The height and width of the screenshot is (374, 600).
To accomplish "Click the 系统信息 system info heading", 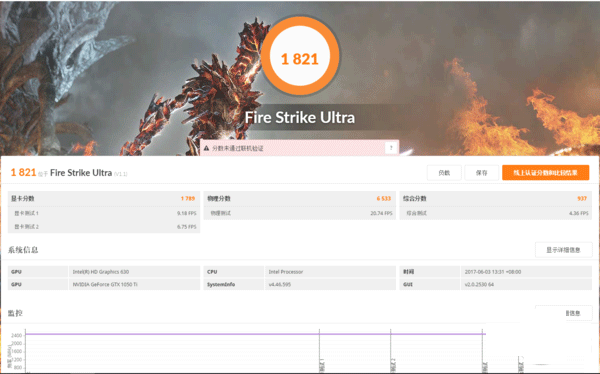I will (23, 250).
